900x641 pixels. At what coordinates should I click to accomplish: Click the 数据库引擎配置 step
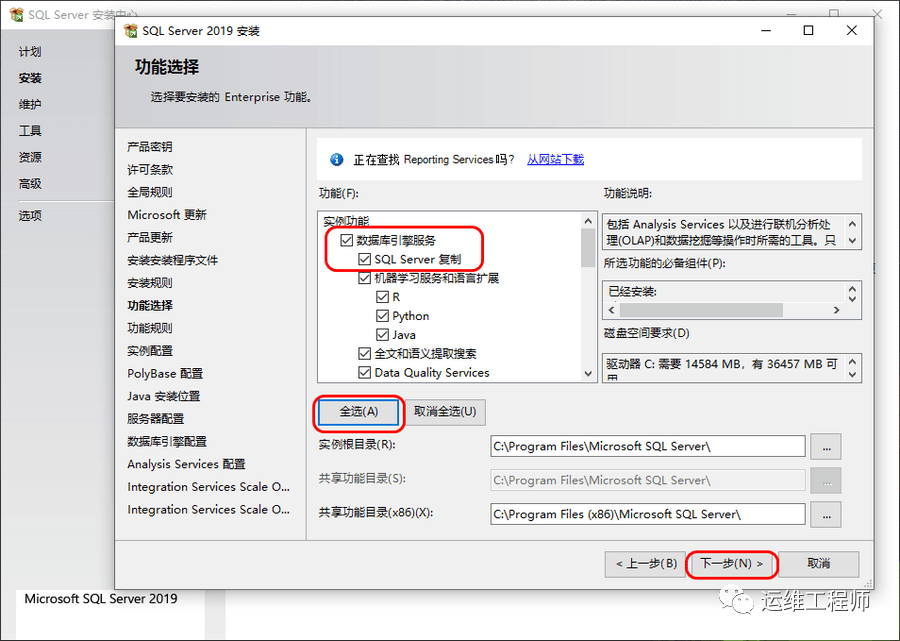point(167,441)
